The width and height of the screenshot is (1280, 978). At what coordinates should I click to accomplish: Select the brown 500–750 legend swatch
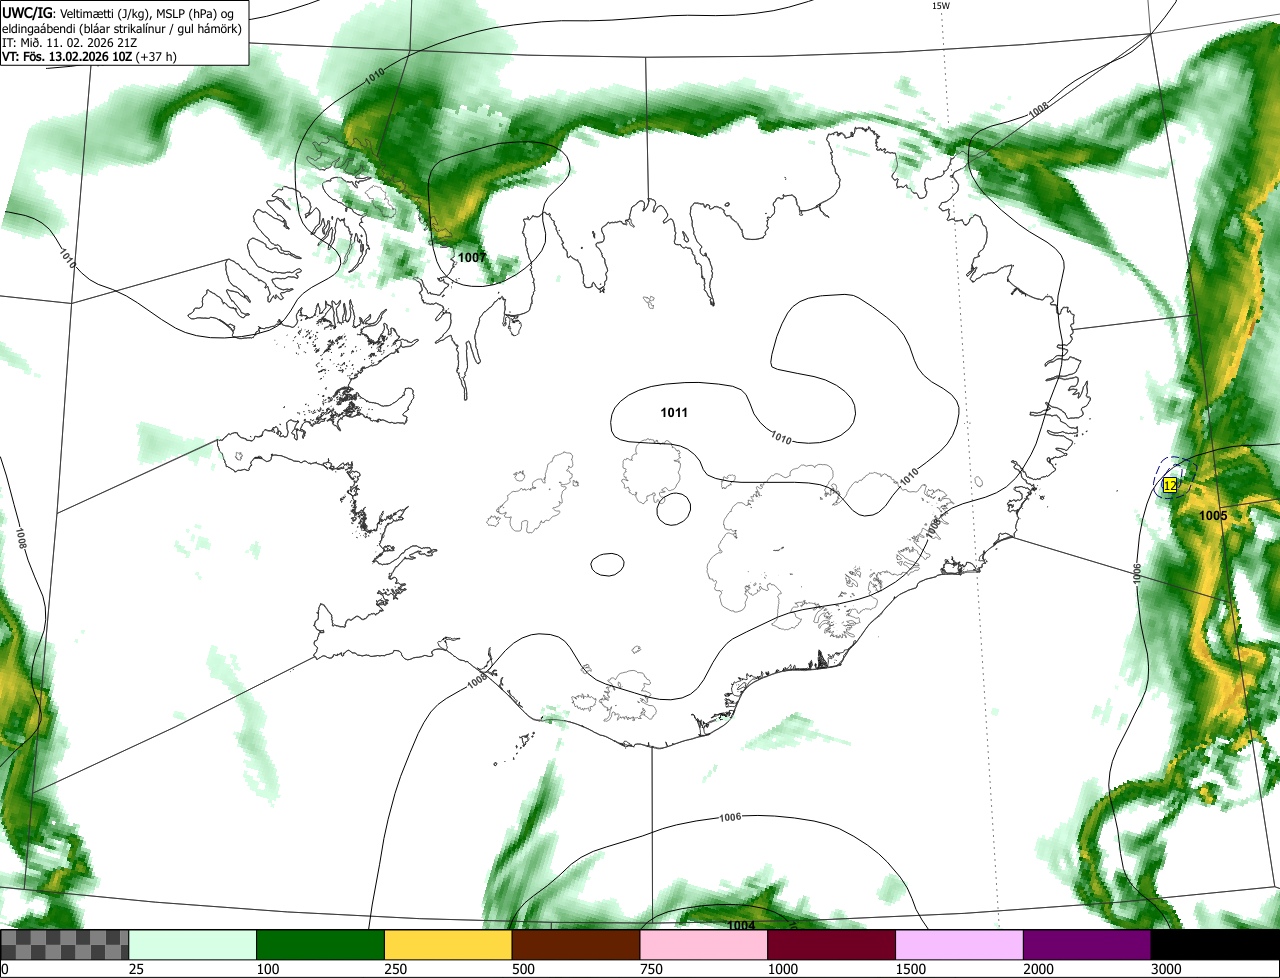(576, 945)
